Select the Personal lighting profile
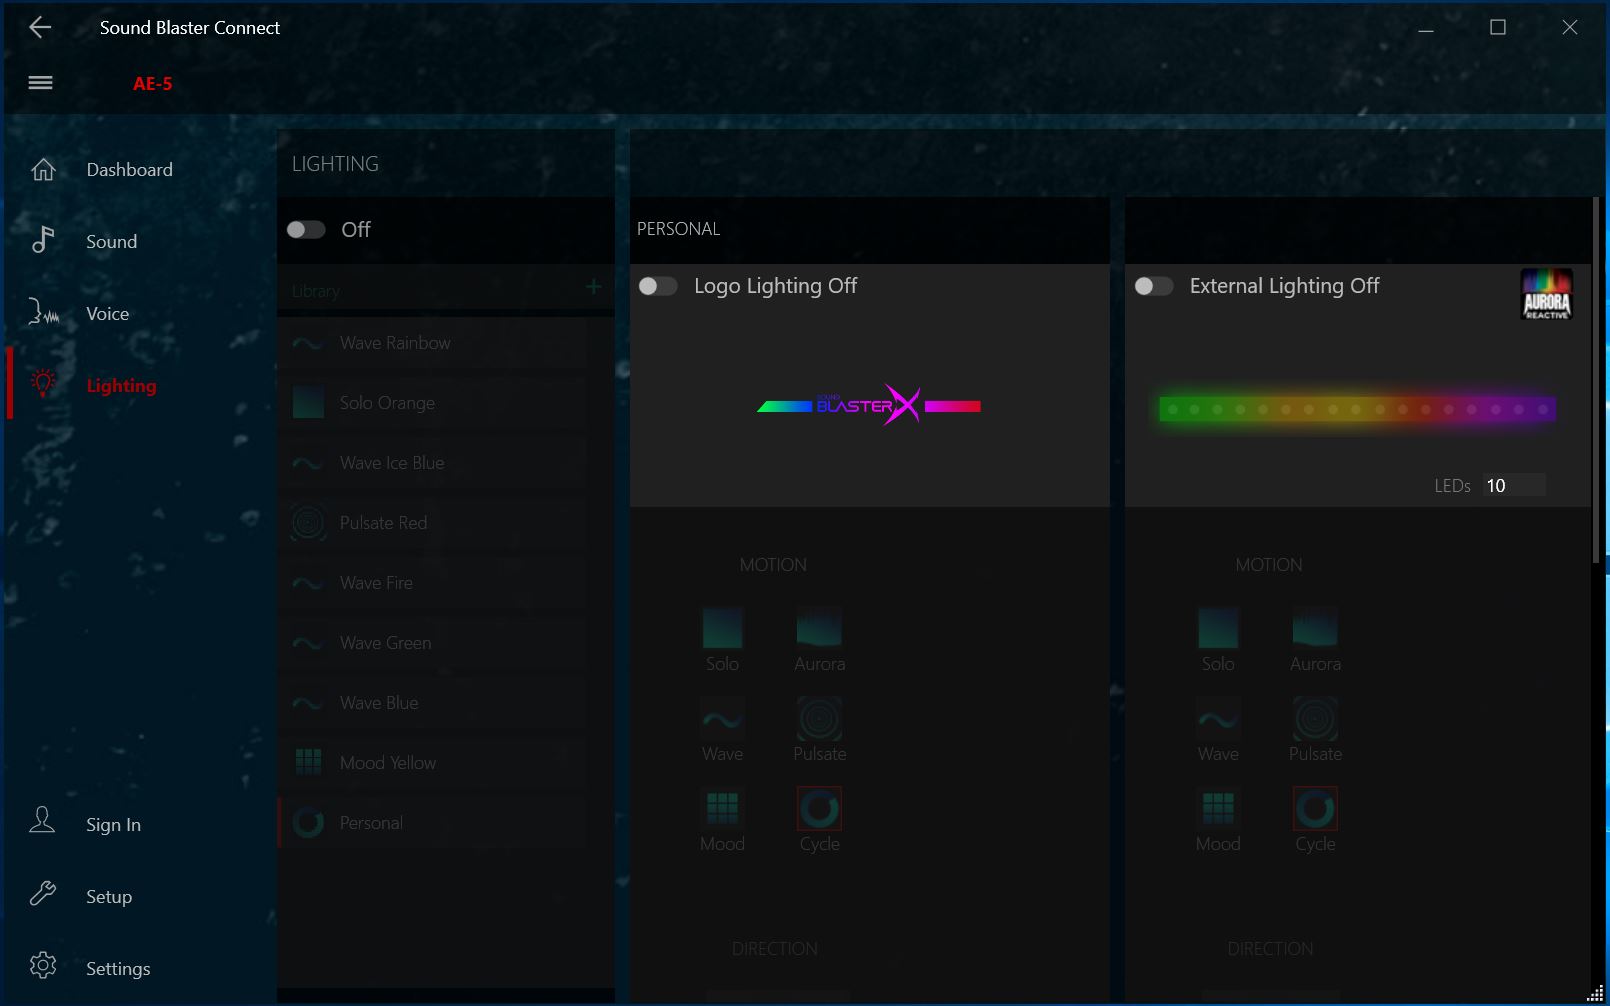The height and width of the screenshot is (1006, 1610). pos(434,823)
